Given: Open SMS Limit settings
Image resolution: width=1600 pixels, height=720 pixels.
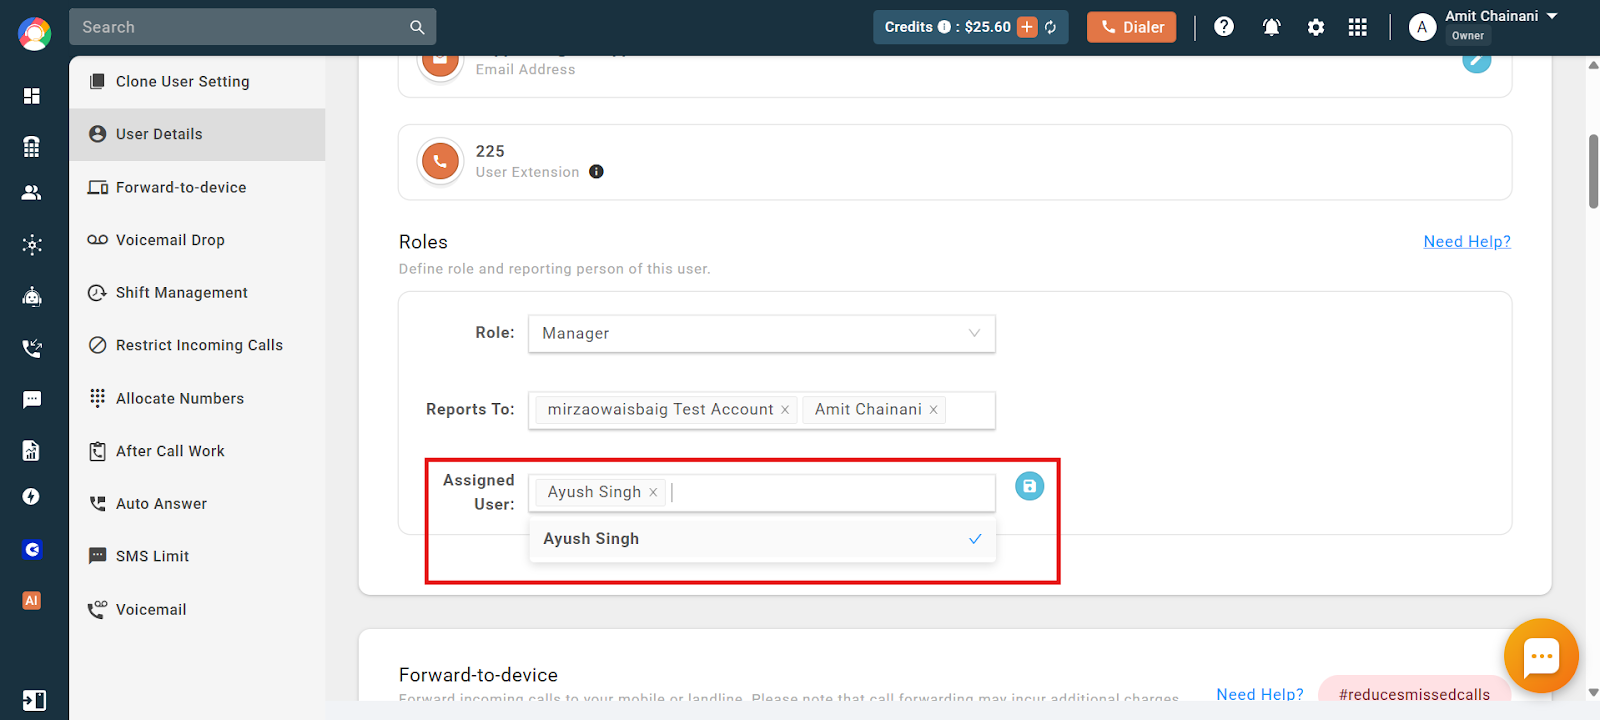Looking at the screenshot, I should pos(197,556).
